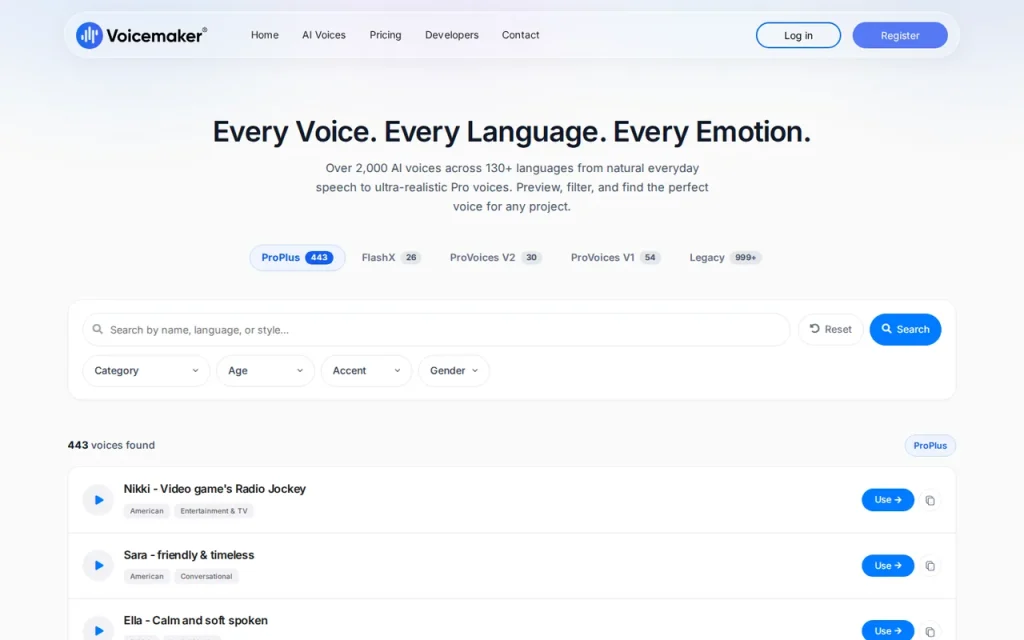Use the Sara voice
The height and width of the screenshot is (640, 1024).
point(888,566)
